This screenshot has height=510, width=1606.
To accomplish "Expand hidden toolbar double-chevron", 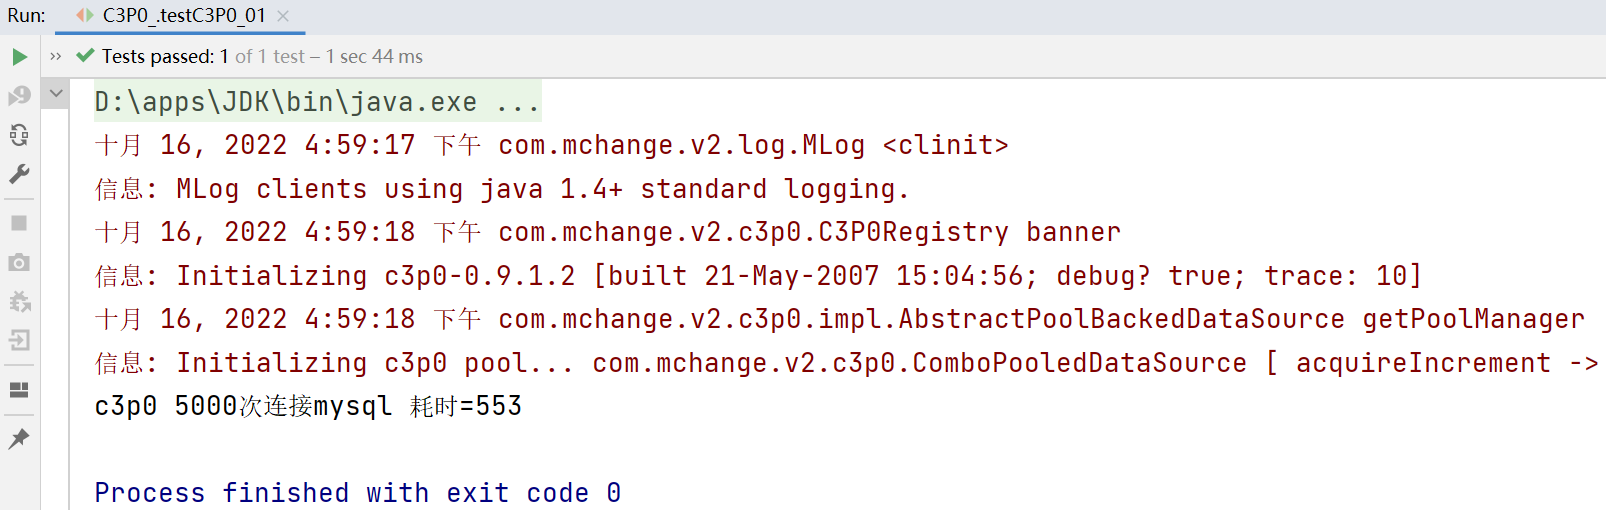I will (x=56, y=57).
